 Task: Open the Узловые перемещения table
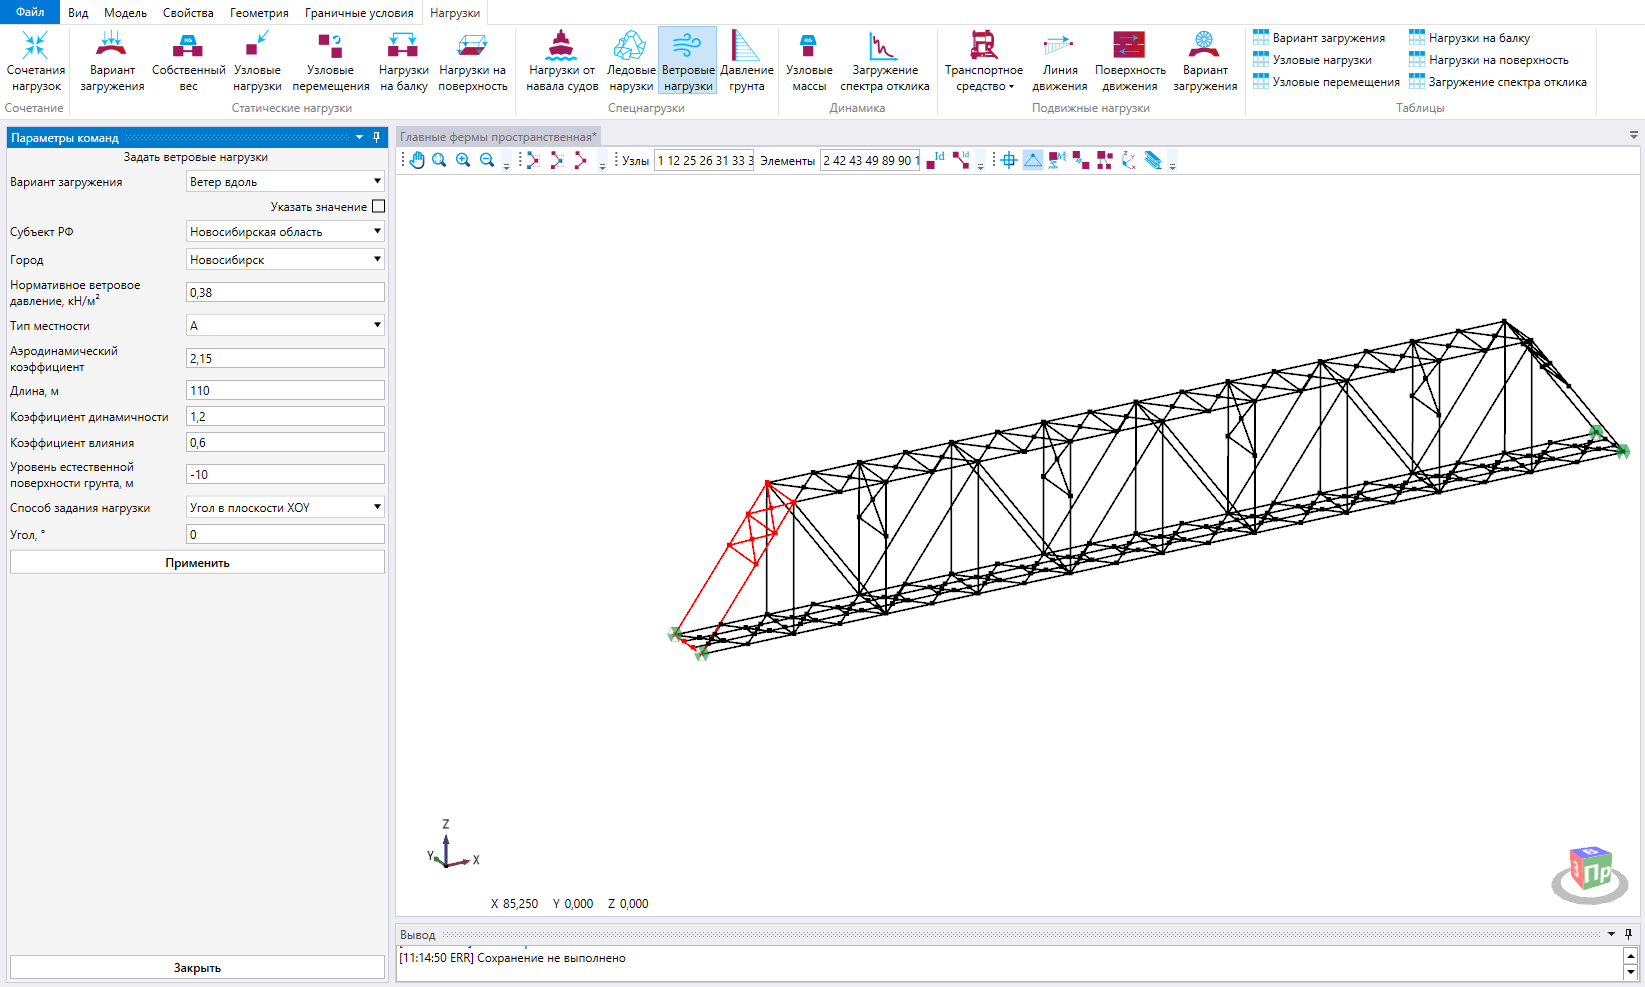[x=1326, y=82]
